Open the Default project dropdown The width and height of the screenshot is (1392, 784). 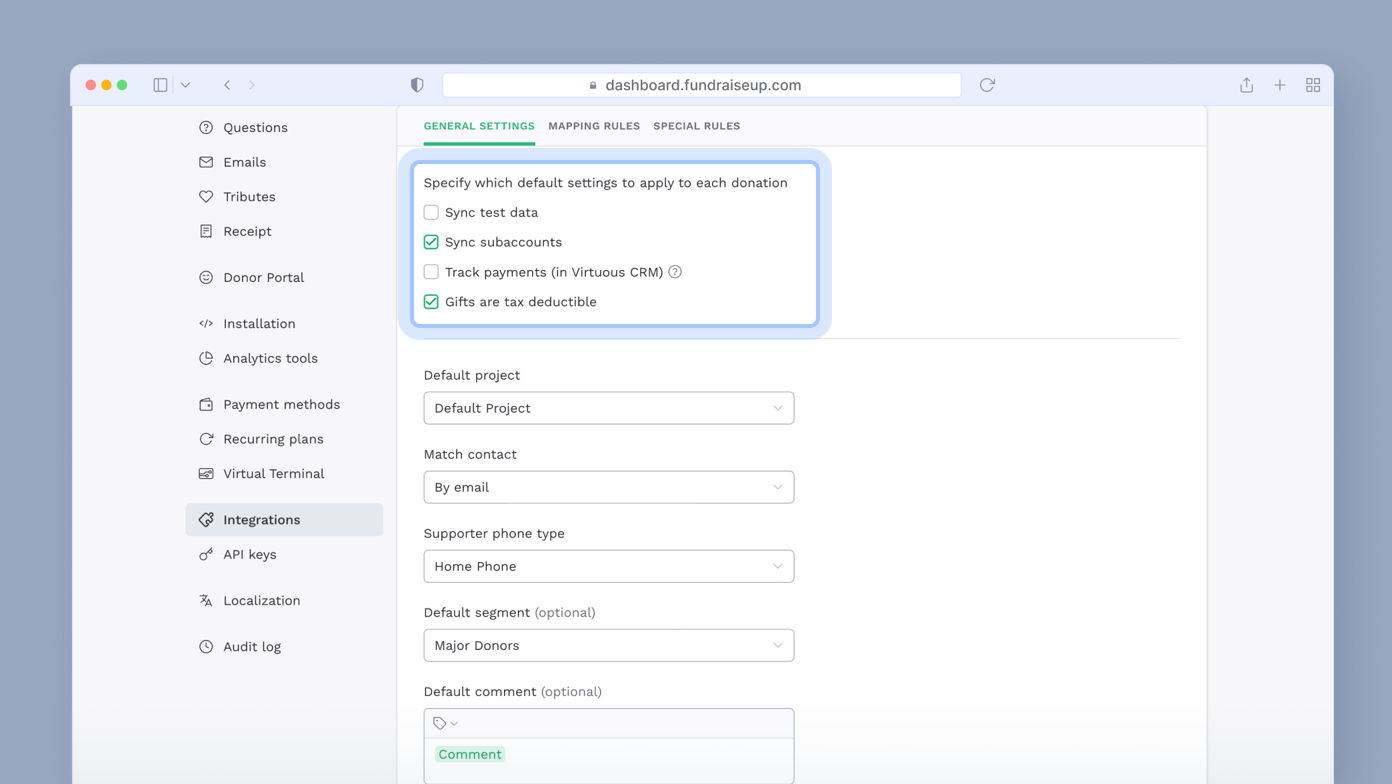[608, 408]
